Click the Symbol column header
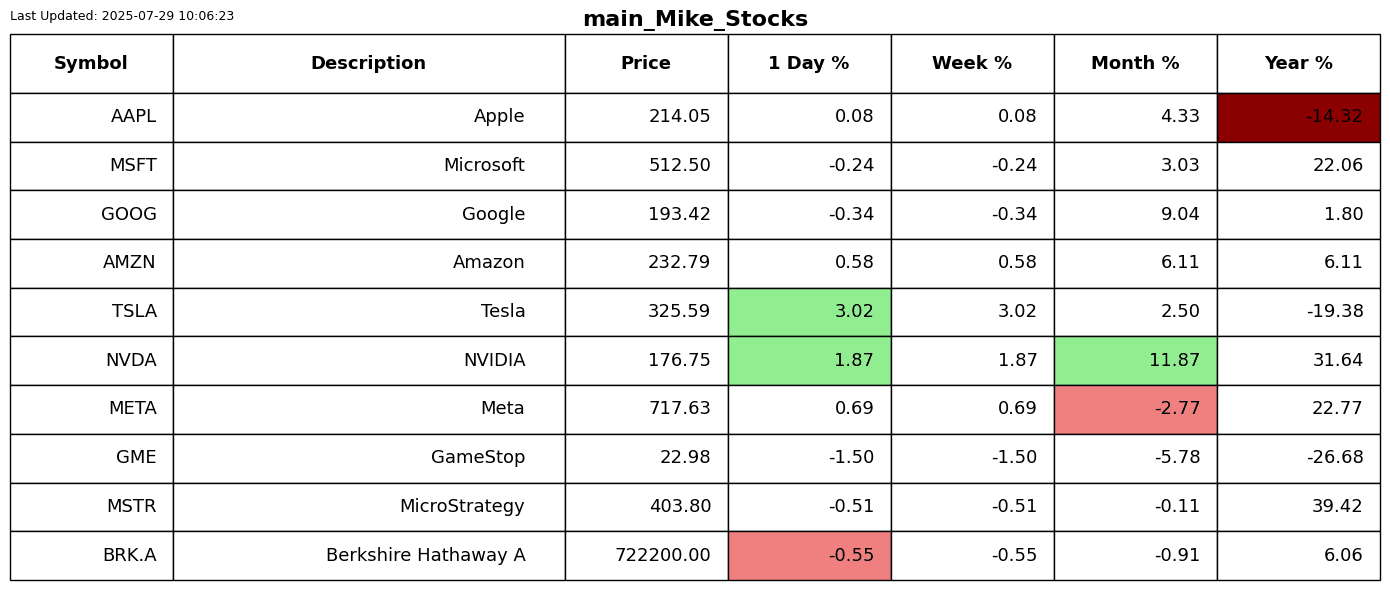Image resolution: width=1390 pixels, height=590 pixels. click(91, 64)
